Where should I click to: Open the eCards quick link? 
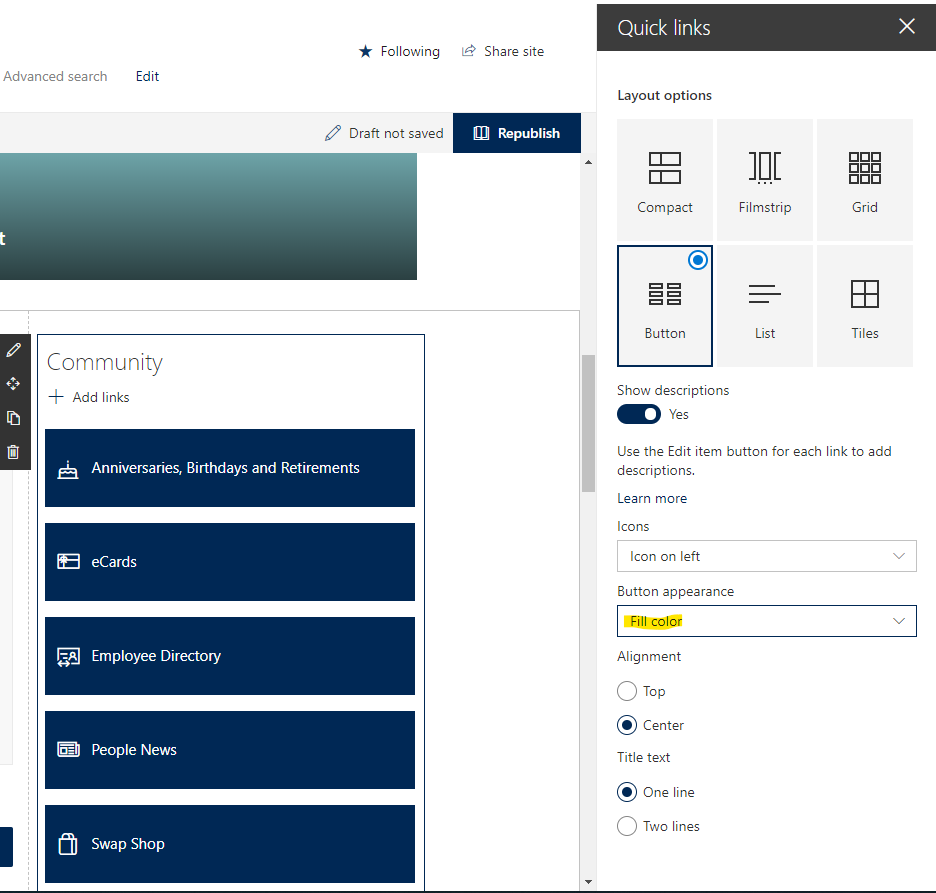(230, 562)
